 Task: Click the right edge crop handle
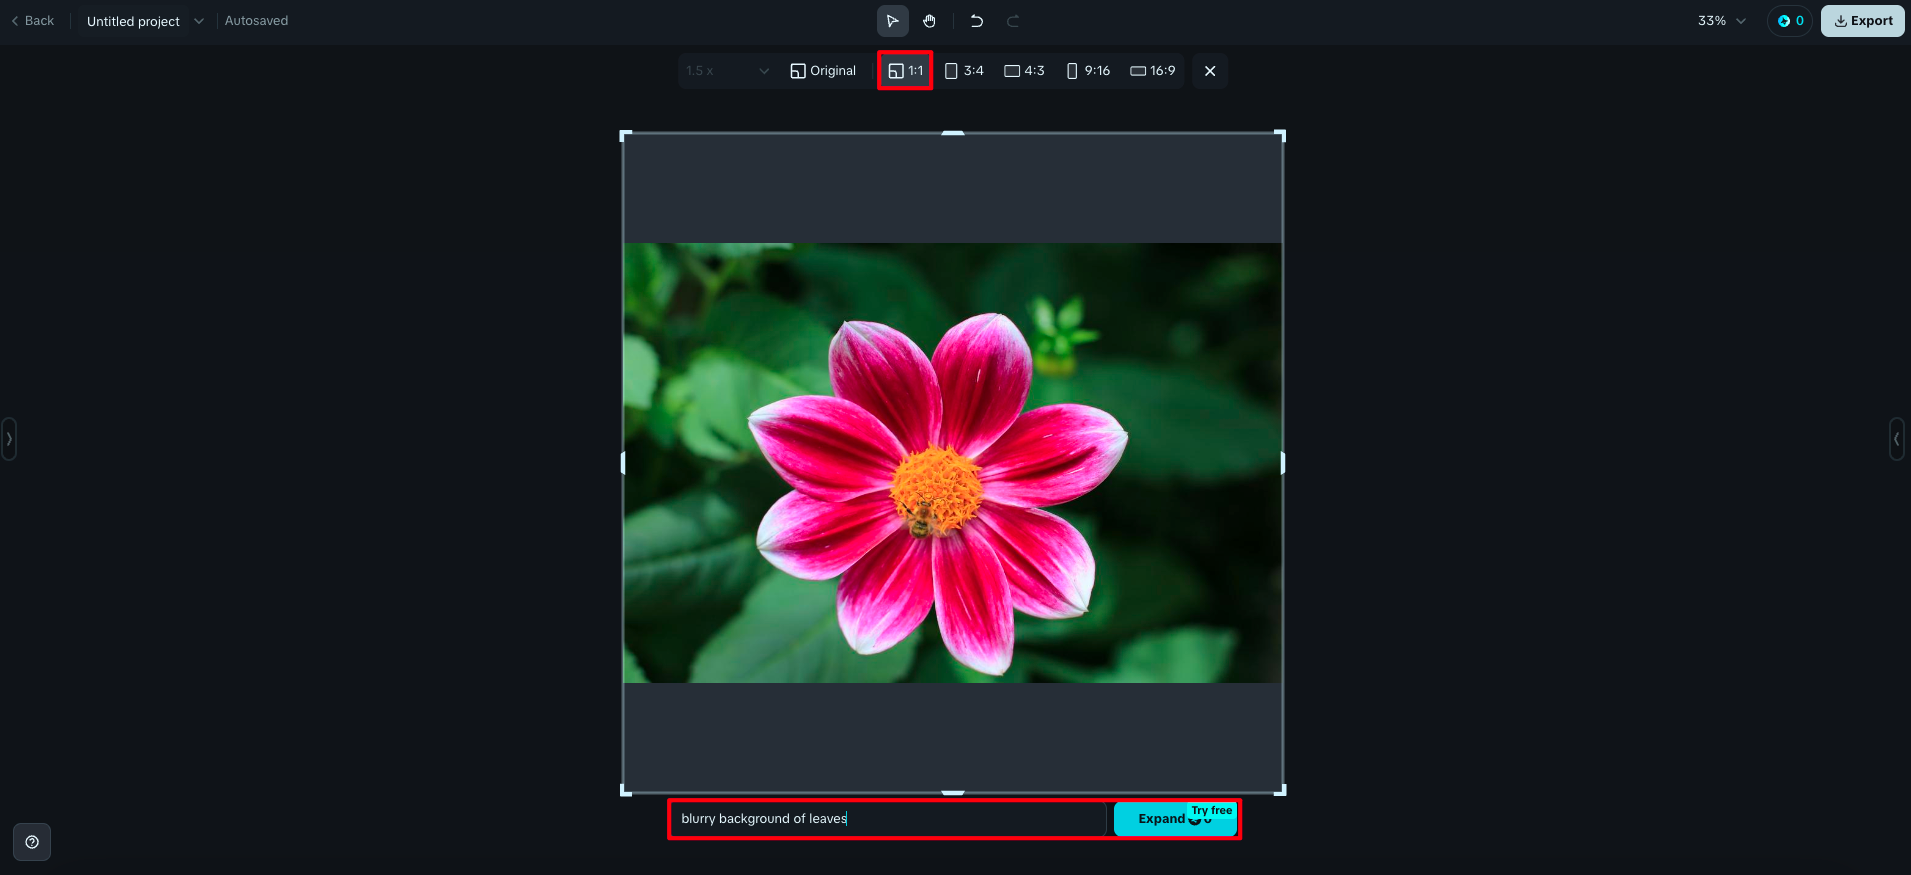point(1282,463)
